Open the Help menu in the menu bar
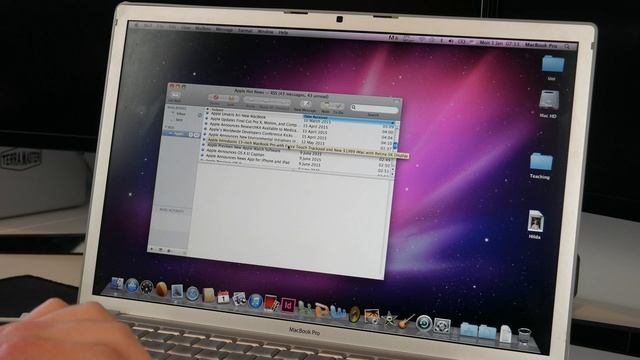 pyautogui.click(x=283, y=32)
